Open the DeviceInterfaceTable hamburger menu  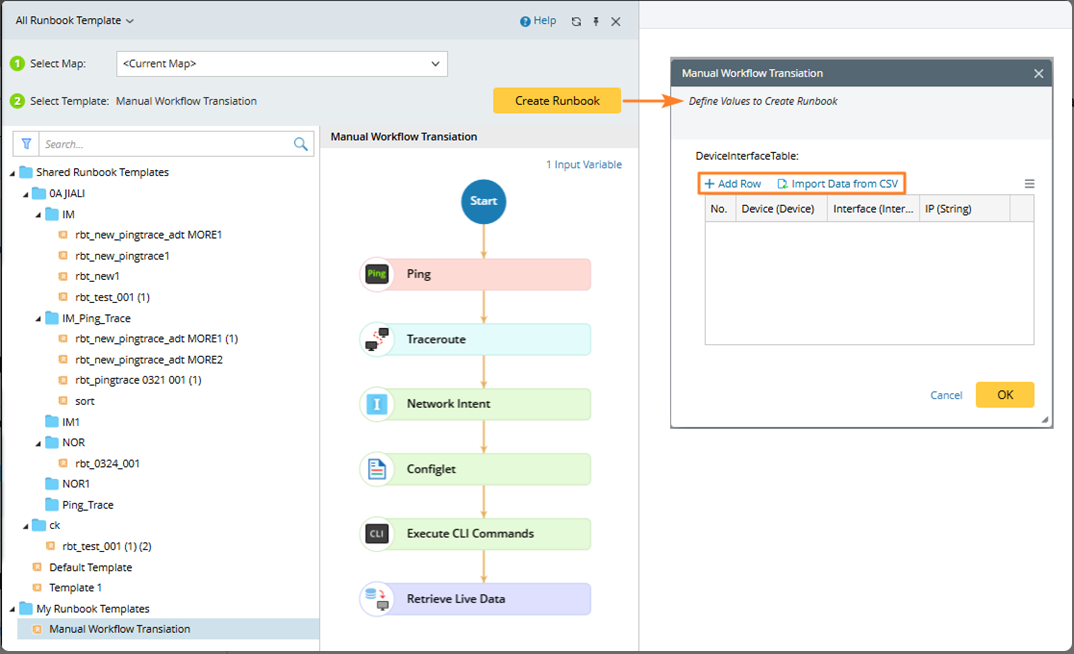pos(1029,184)
